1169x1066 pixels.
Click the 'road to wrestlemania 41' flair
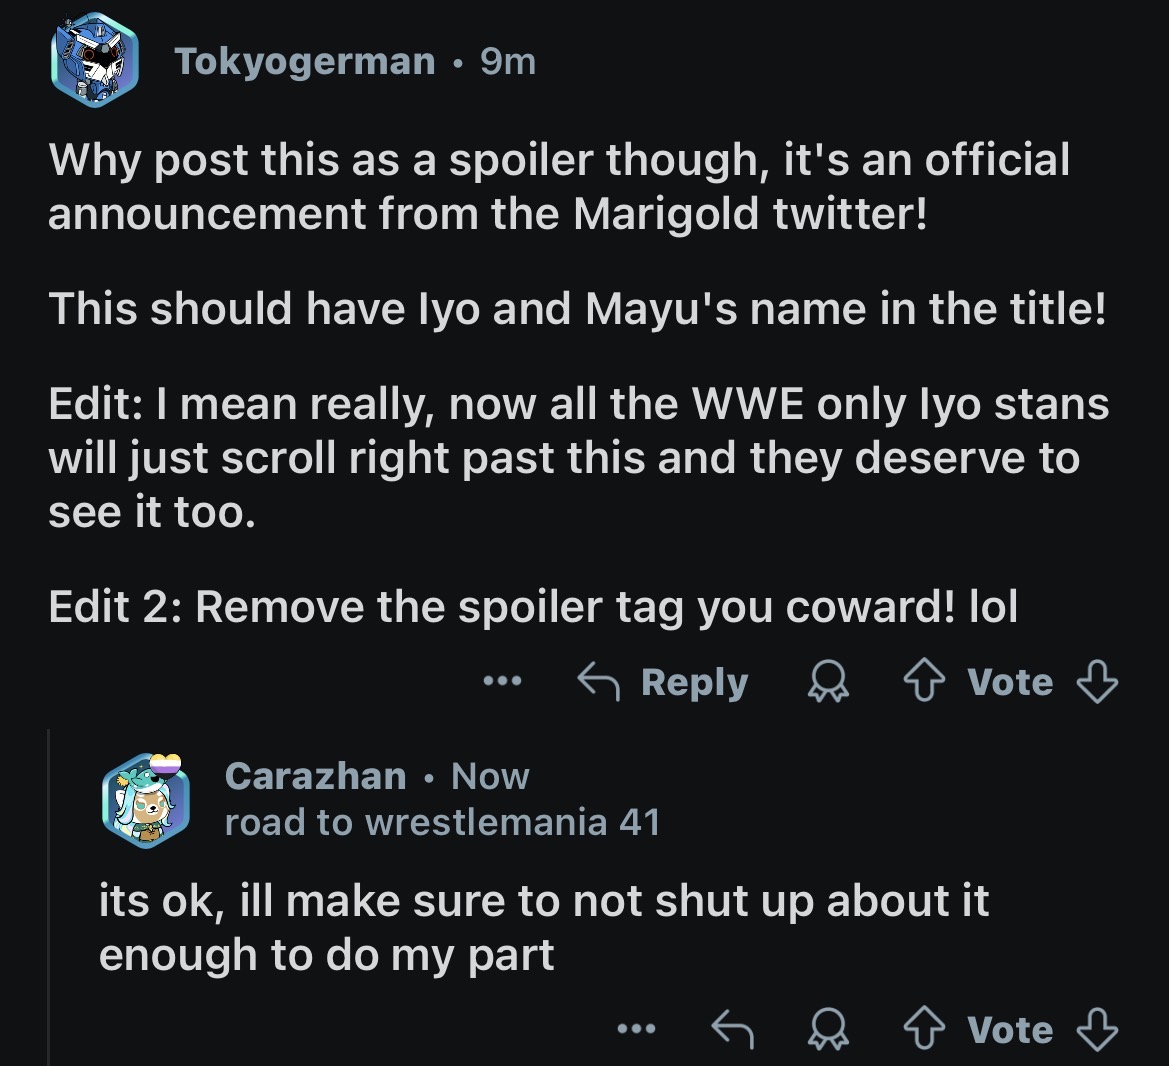click(442, 822)
